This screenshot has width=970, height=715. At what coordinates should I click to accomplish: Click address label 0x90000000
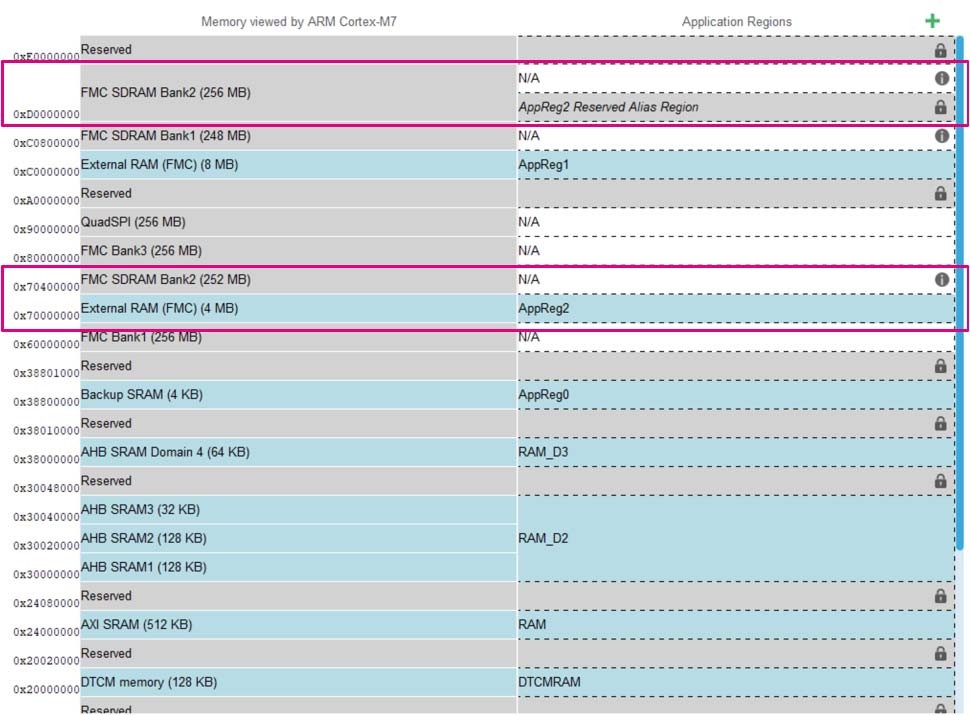tap(46, 229)
